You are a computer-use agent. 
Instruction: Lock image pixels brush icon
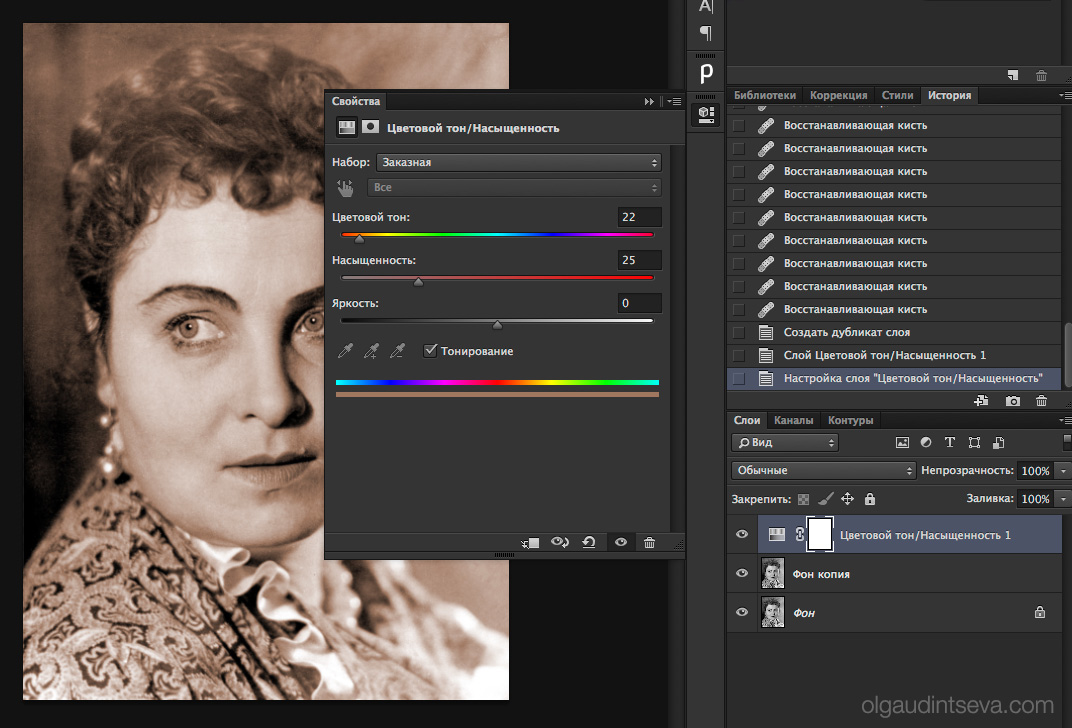coord(826,499)
